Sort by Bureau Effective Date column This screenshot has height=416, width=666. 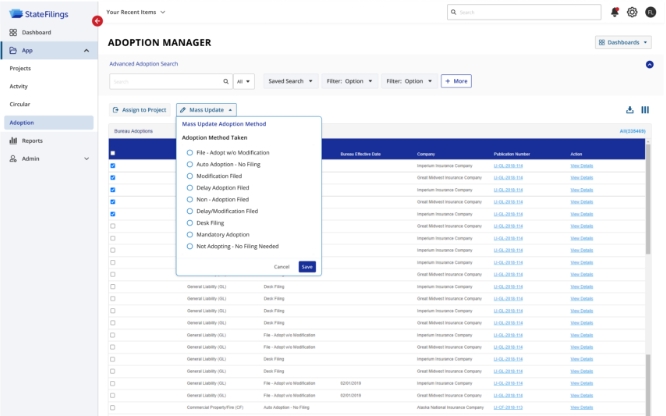point(361,154)
